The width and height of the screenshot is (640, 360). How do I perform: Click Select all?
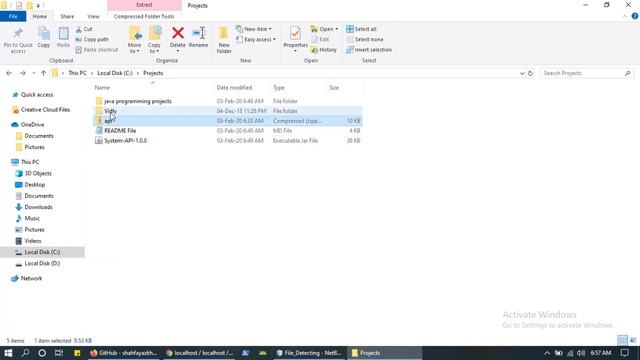click(361, 29)
